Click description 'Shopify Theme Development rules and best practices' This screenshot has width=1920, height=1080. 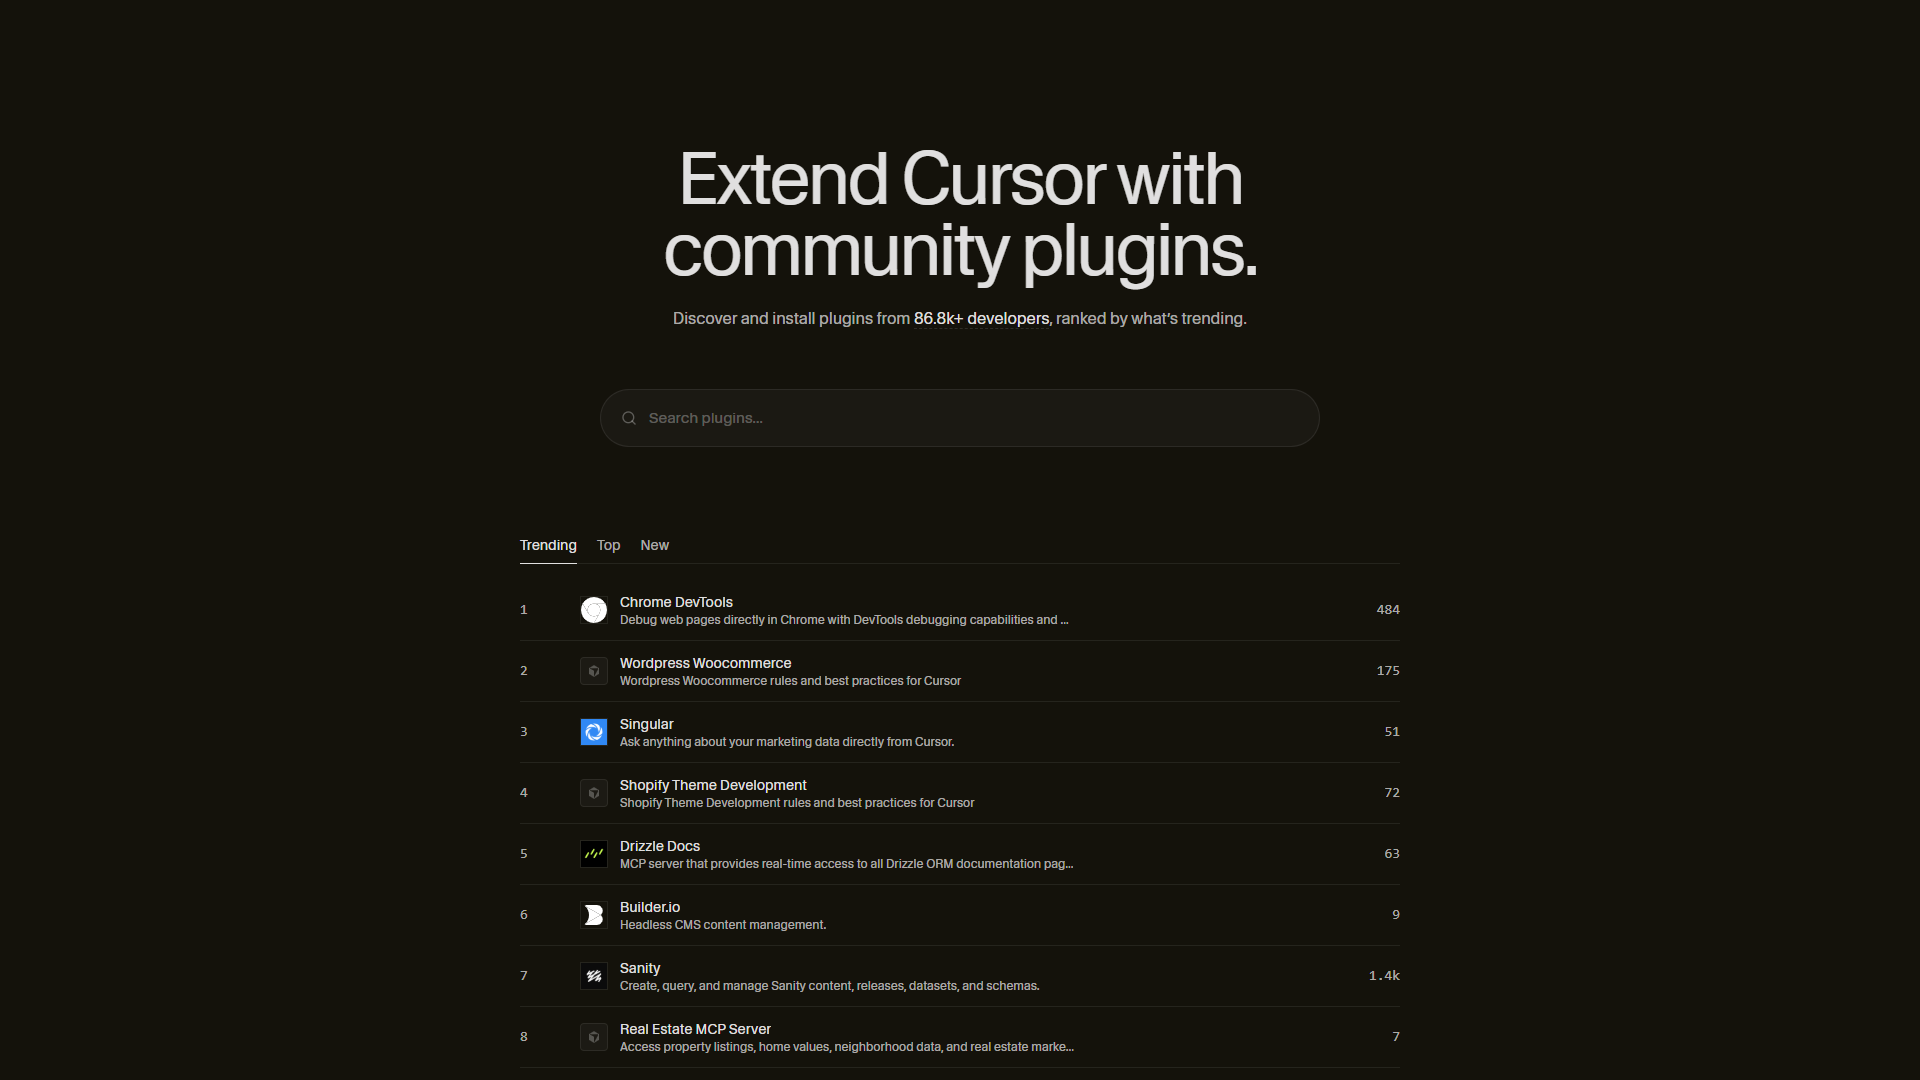click(x=797, y=803)
